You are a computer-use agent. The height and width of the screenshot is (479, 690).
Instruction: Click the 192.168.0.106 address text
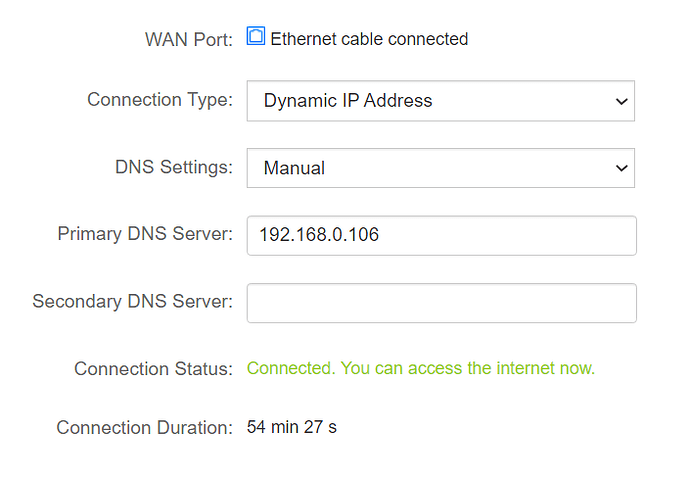319,235
